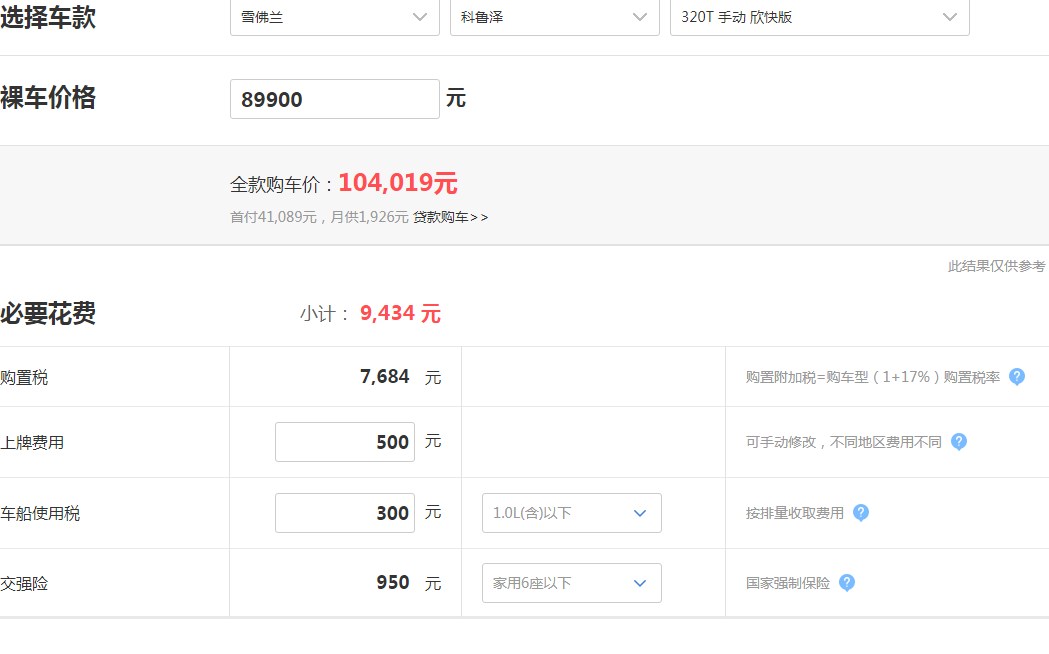Click the 裸车价格 heading
The height and width of the screenshot is (654, 1049).
48,98
